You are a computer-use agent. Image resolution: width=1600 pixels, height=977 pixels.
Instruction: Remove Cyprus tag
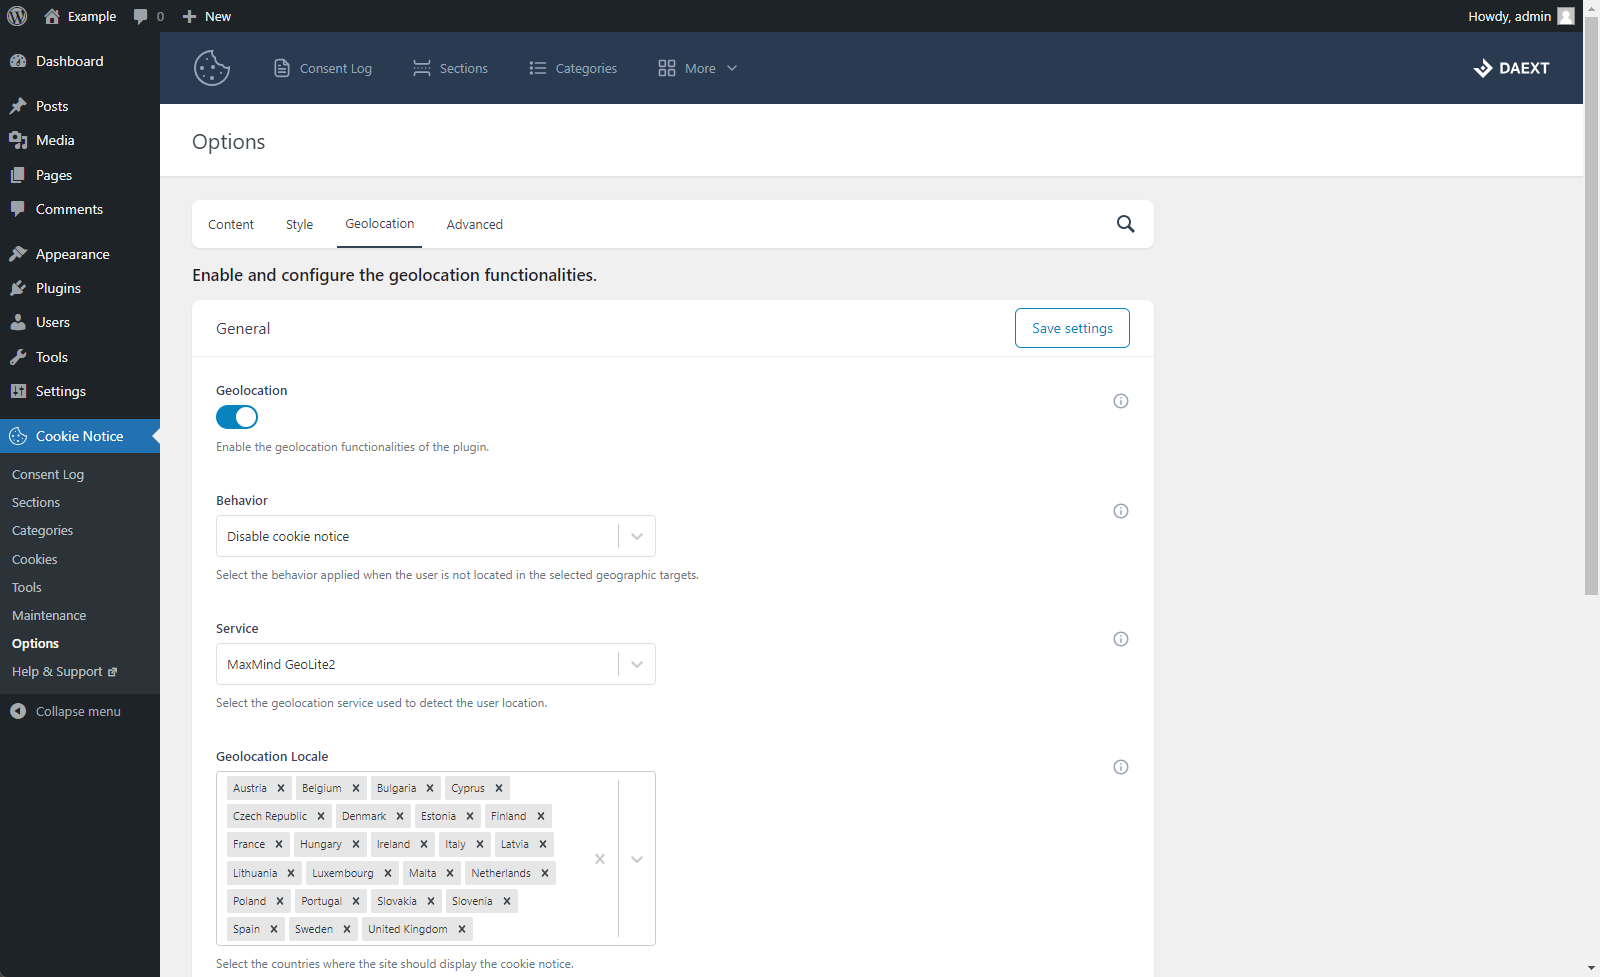[499, 788]
